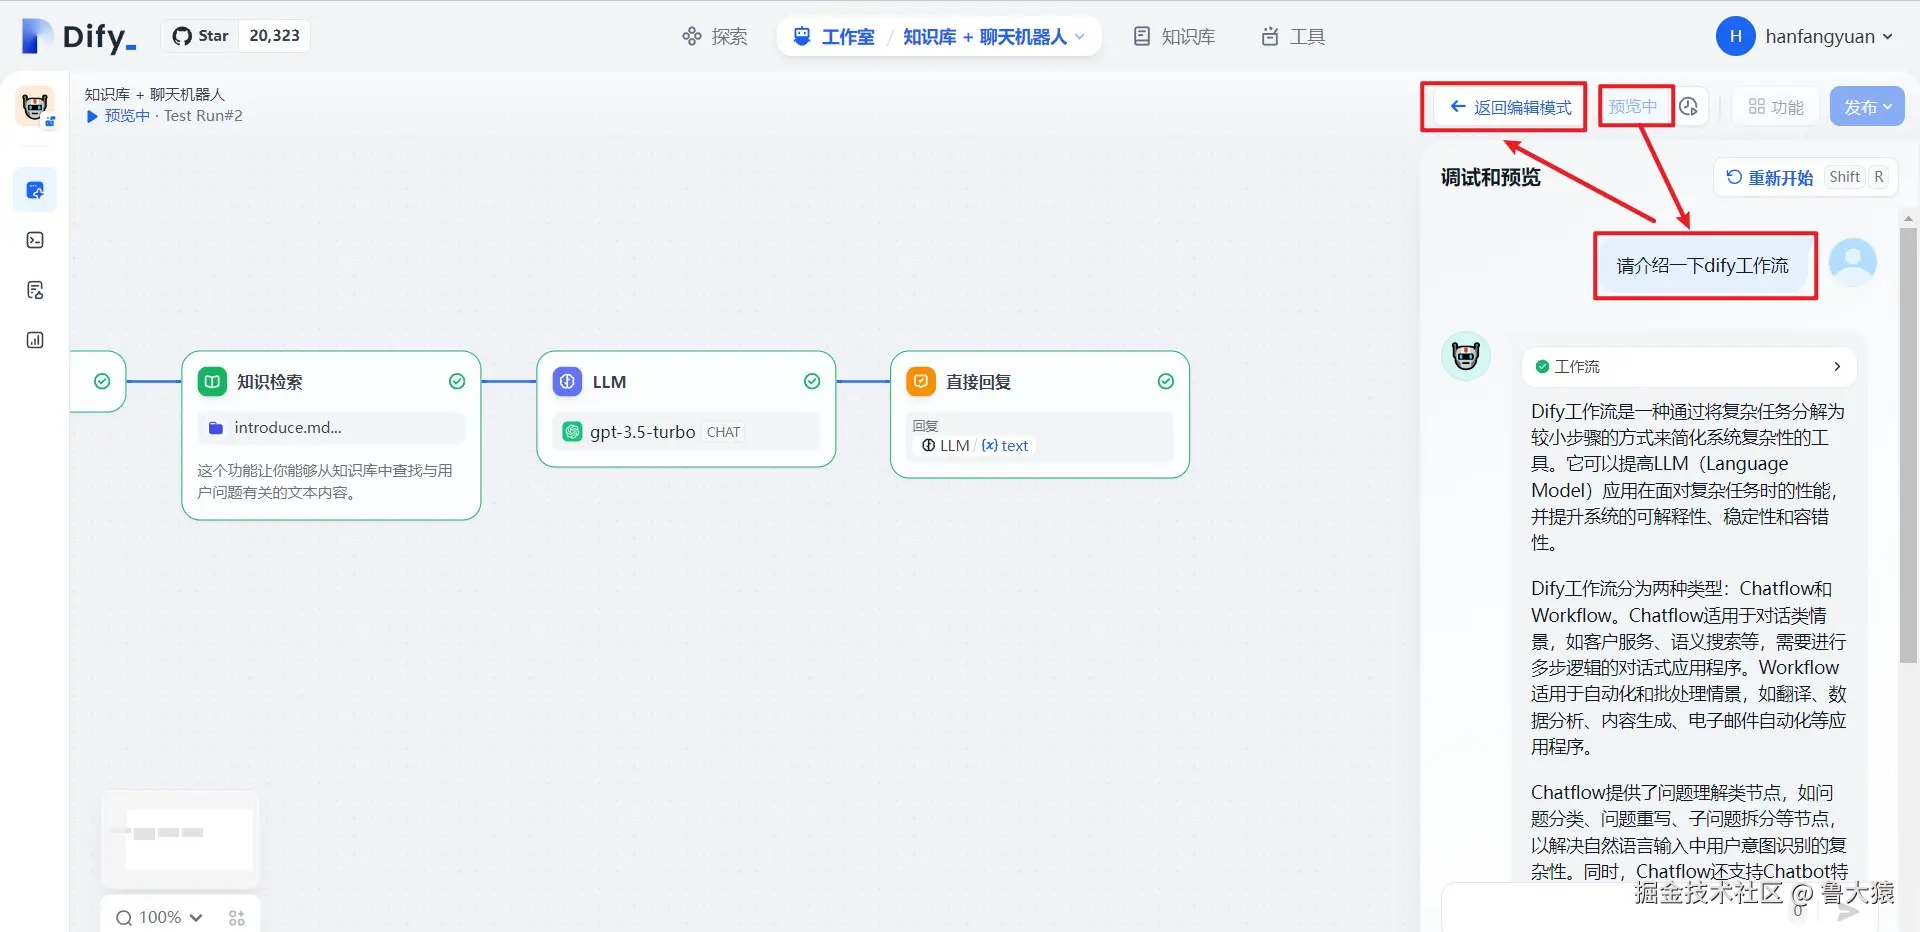Image resolution: width=1920 pixels, height=932 pixels.
Task: Click the 直接回复 node success checkmark
Action: click(1166, 381)
